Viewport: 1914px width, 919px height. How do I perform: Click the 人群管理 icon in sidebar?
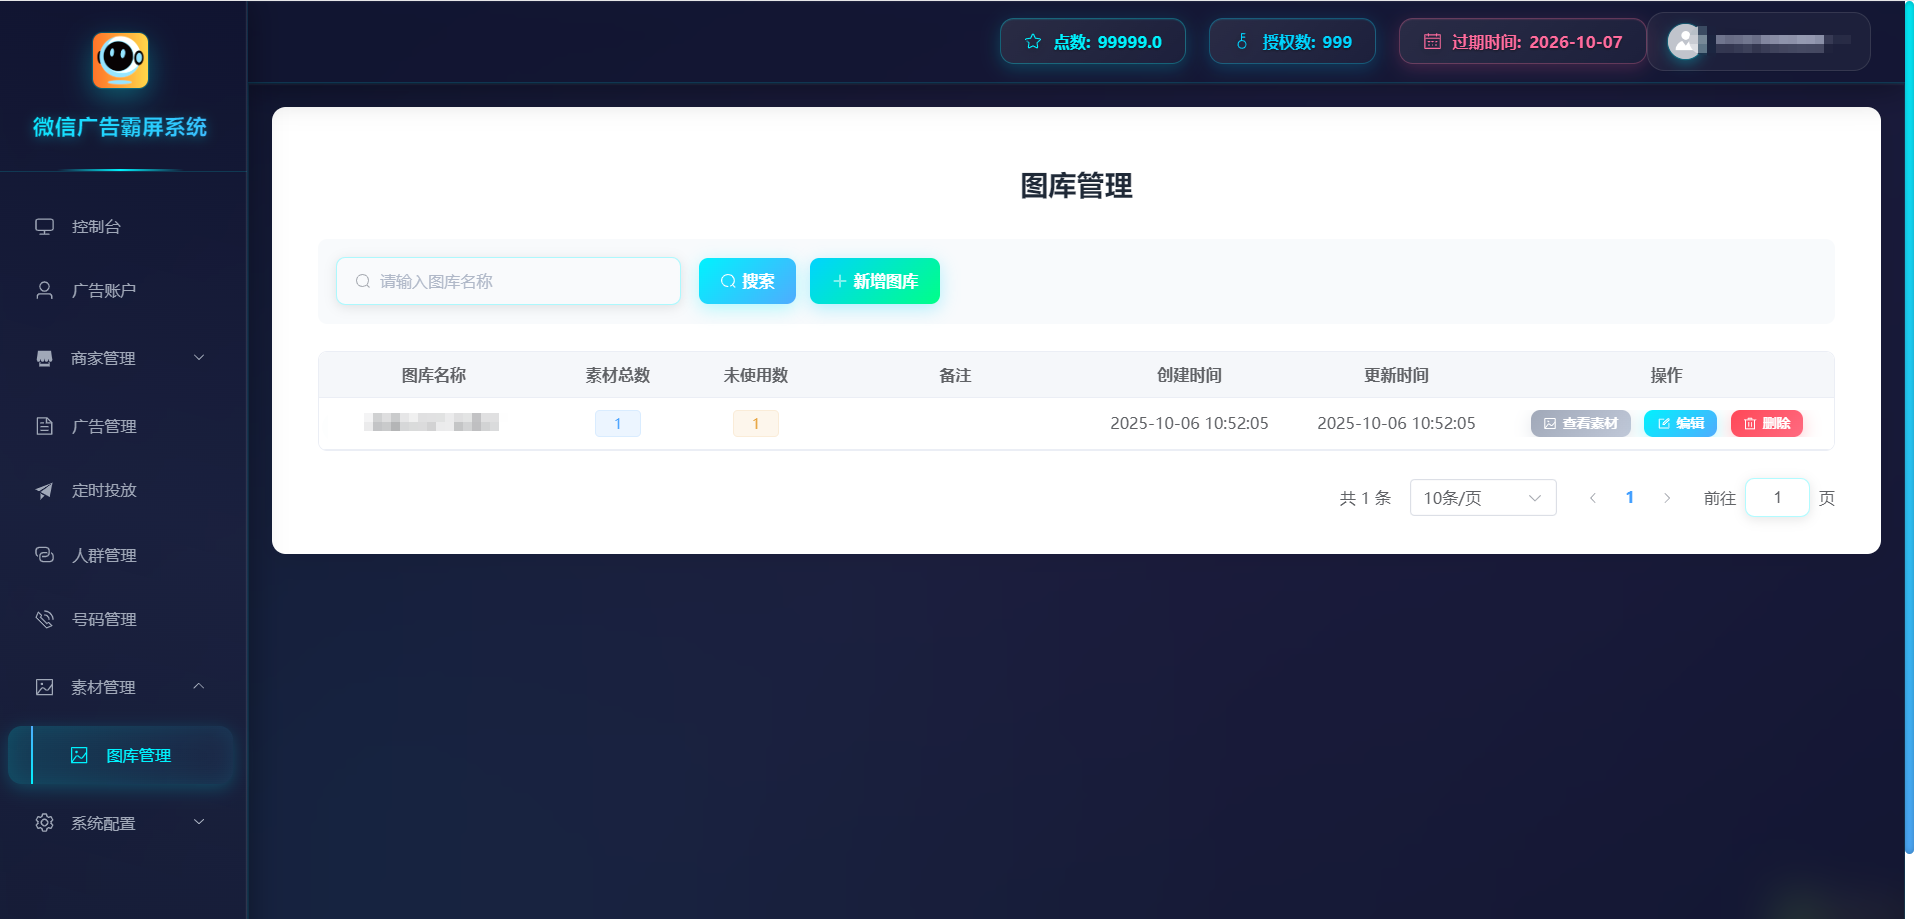(x=45, y=555)
